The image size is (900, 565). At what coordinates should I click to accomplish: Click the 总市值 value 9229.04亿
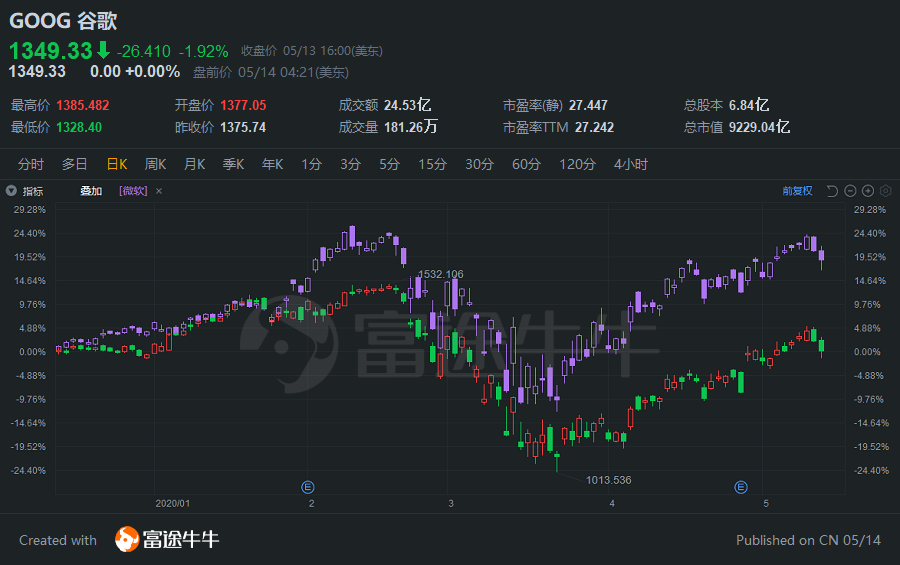[x=759, y=127]
